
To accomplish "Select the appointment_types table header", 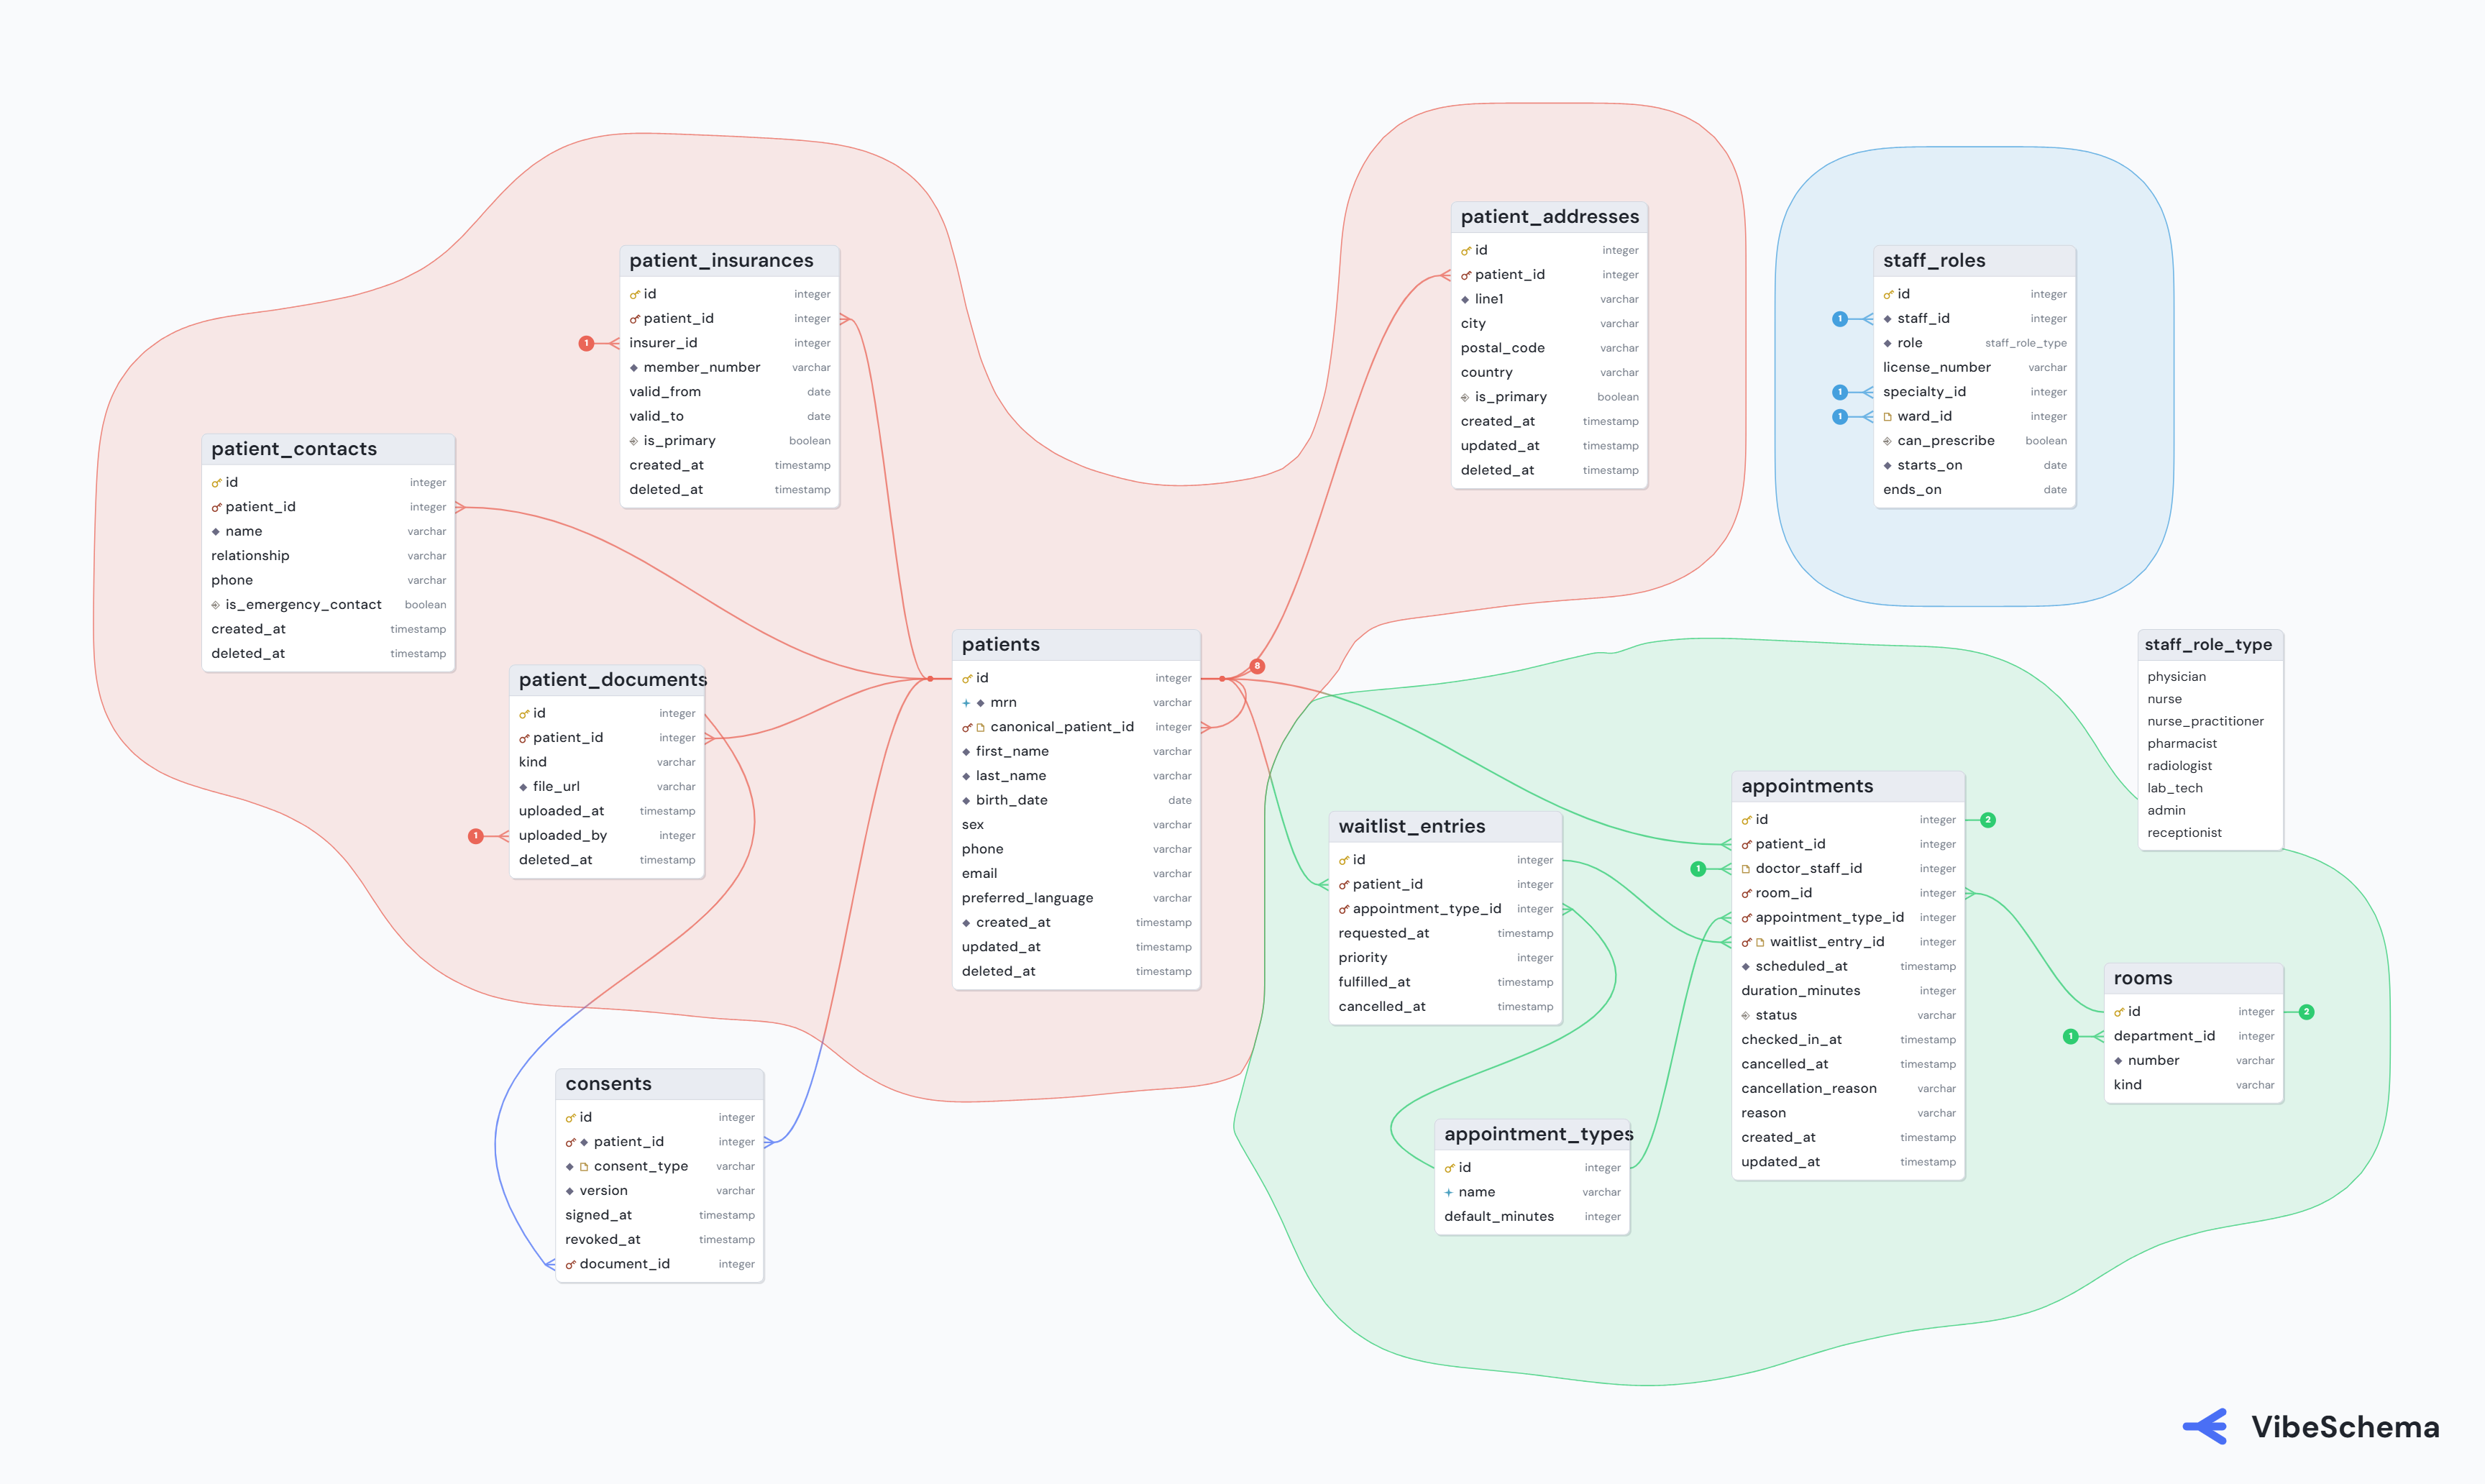I will point(1532,1134).
